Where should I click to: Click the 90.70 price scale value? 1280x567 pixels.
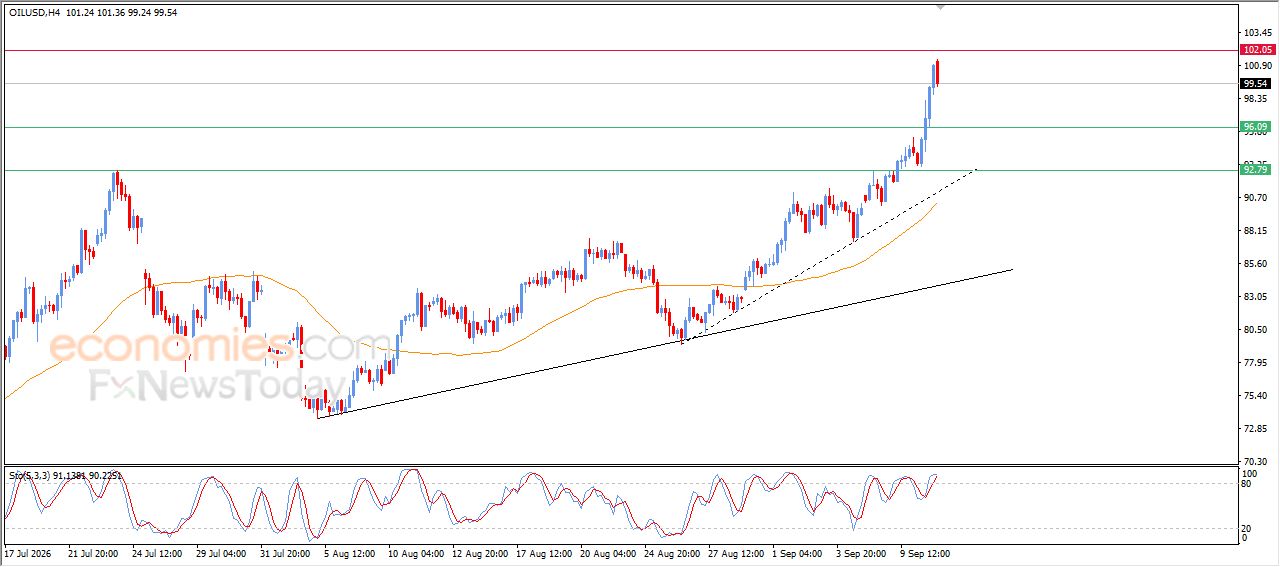1256,198
